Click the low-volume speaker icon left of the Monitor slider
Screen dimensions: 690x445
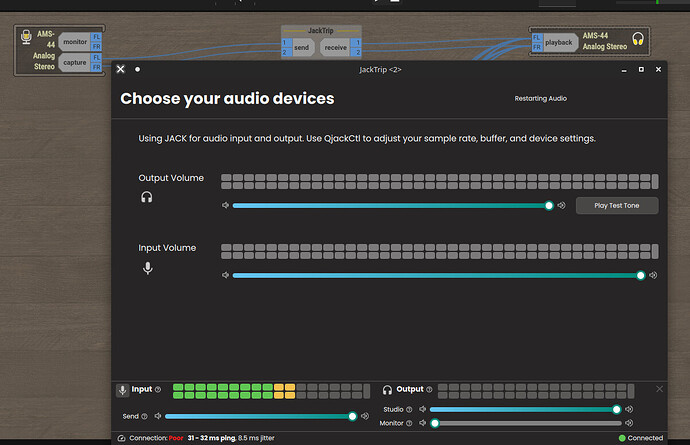point(422,423)
